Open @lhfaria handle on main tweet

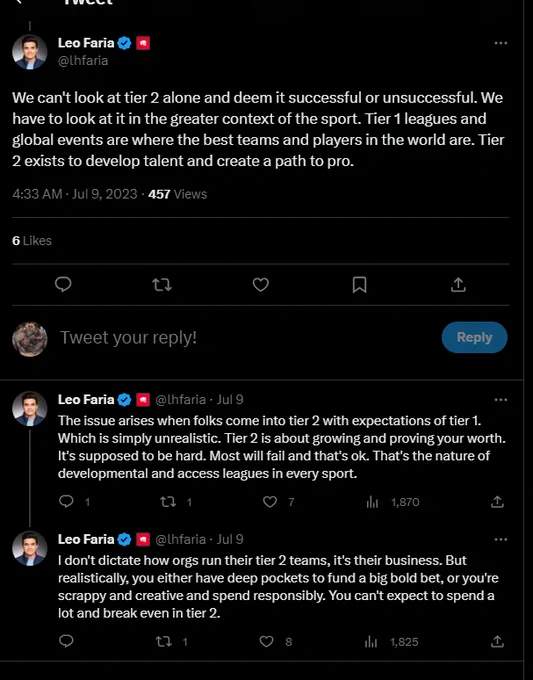coord(83,60)
